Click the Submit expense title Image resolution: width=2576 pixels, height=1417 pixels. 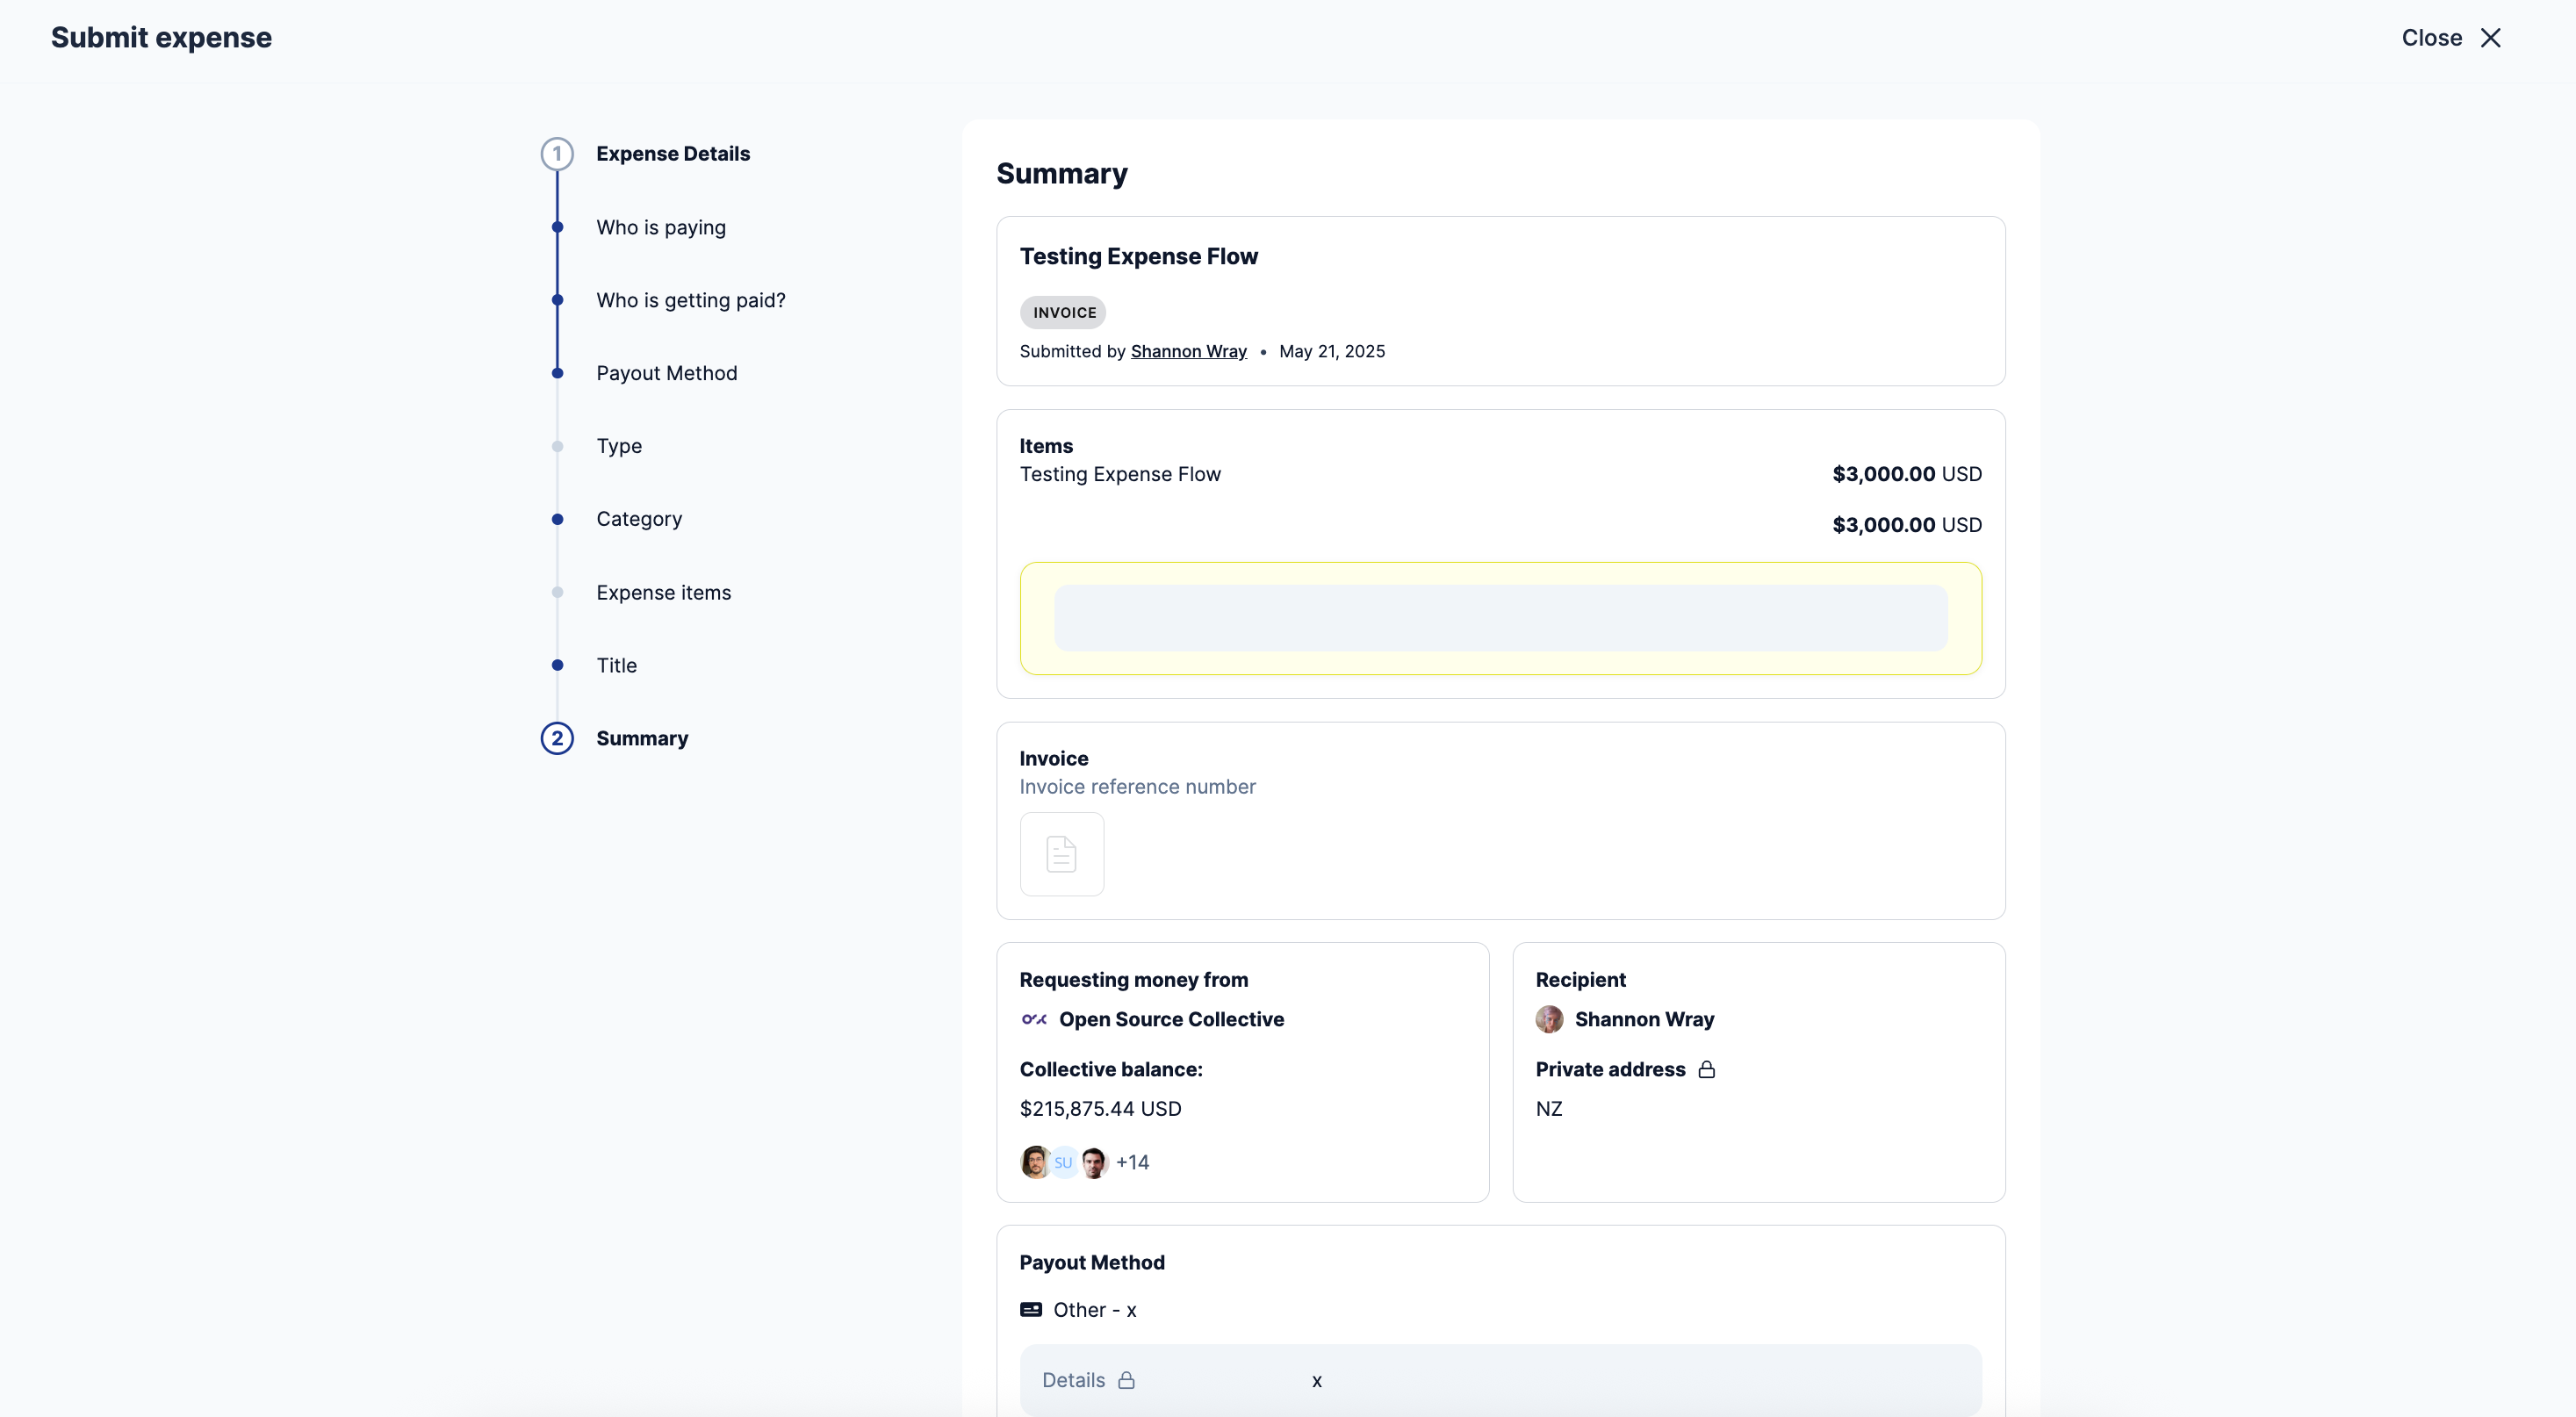point(161,37)
